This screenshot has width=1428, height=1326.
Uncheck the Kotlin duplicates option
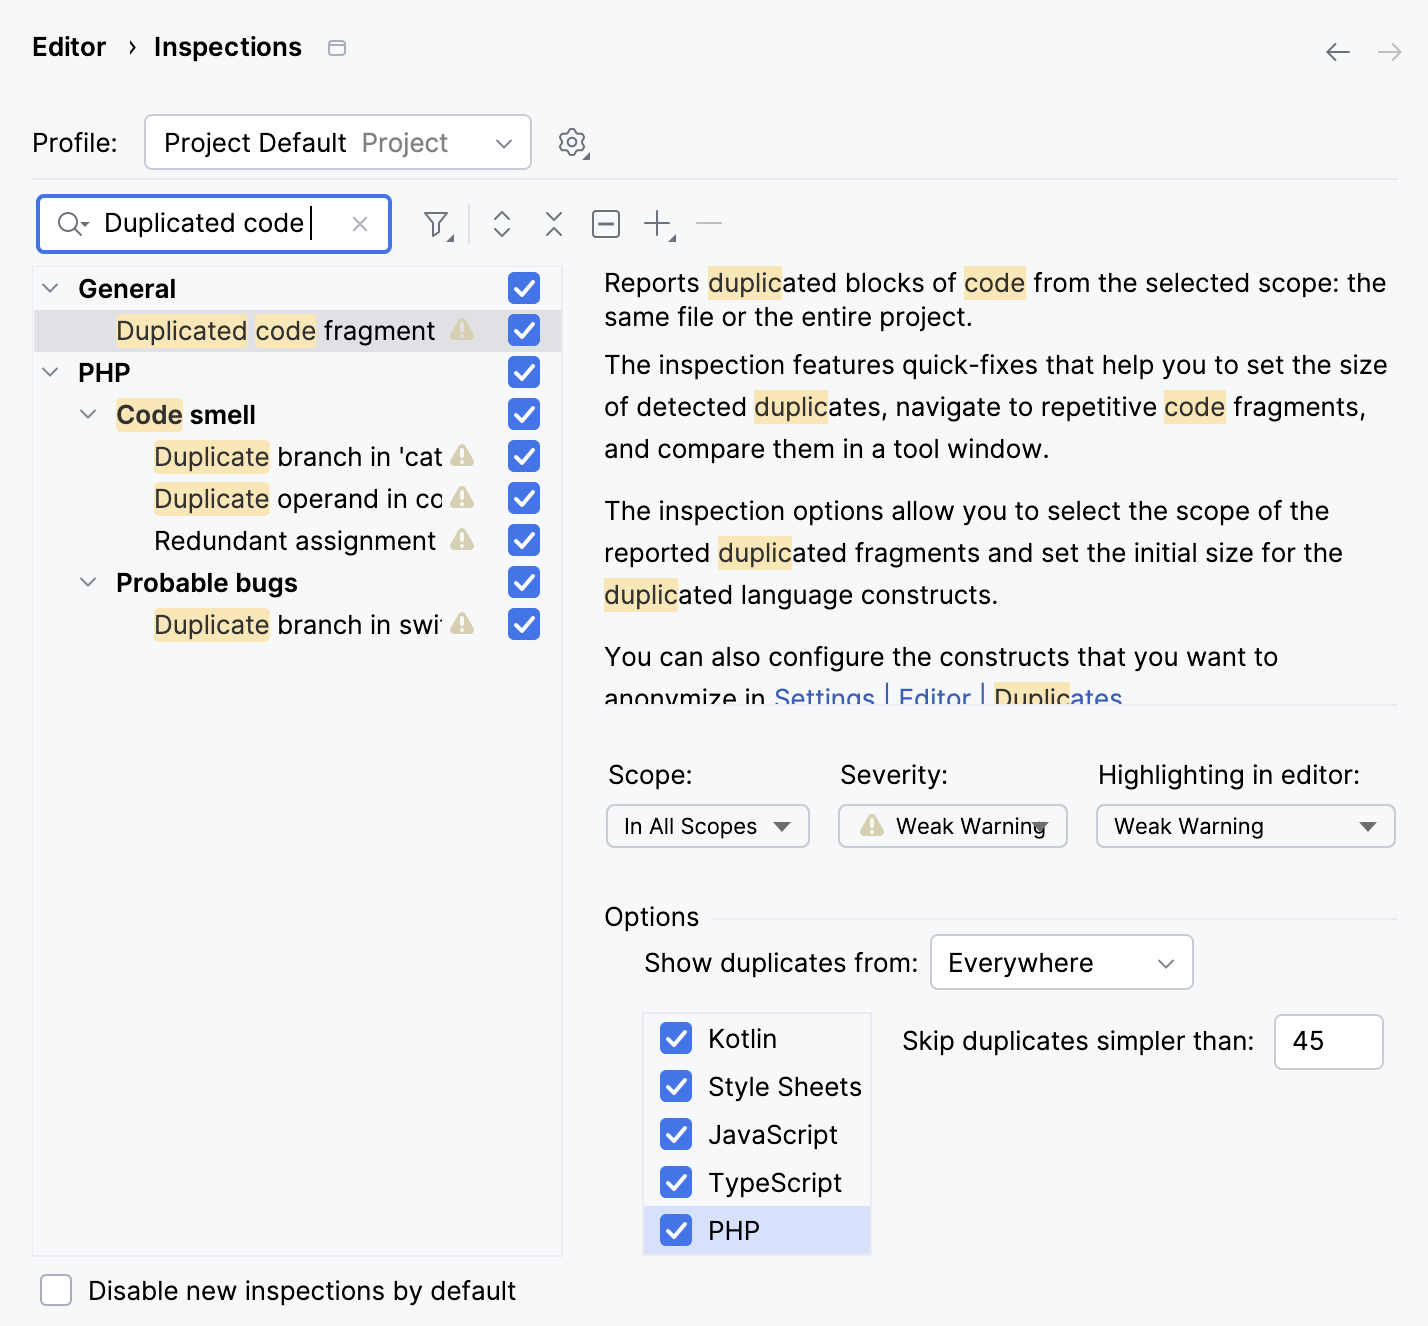(675, 1038)
